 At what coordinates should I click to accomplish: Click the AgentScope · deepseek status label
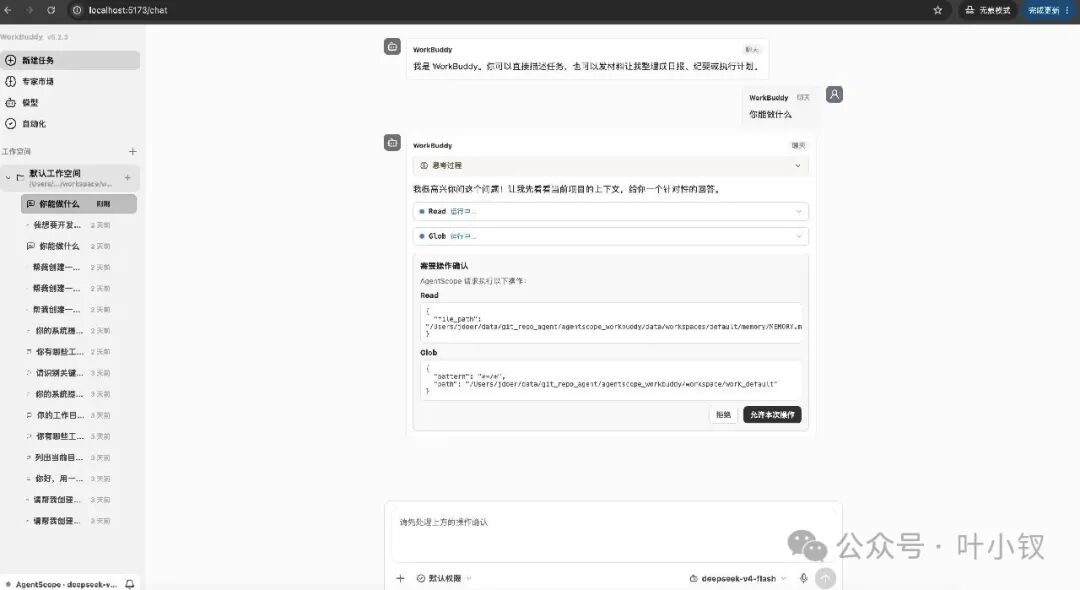click(63, 584)
